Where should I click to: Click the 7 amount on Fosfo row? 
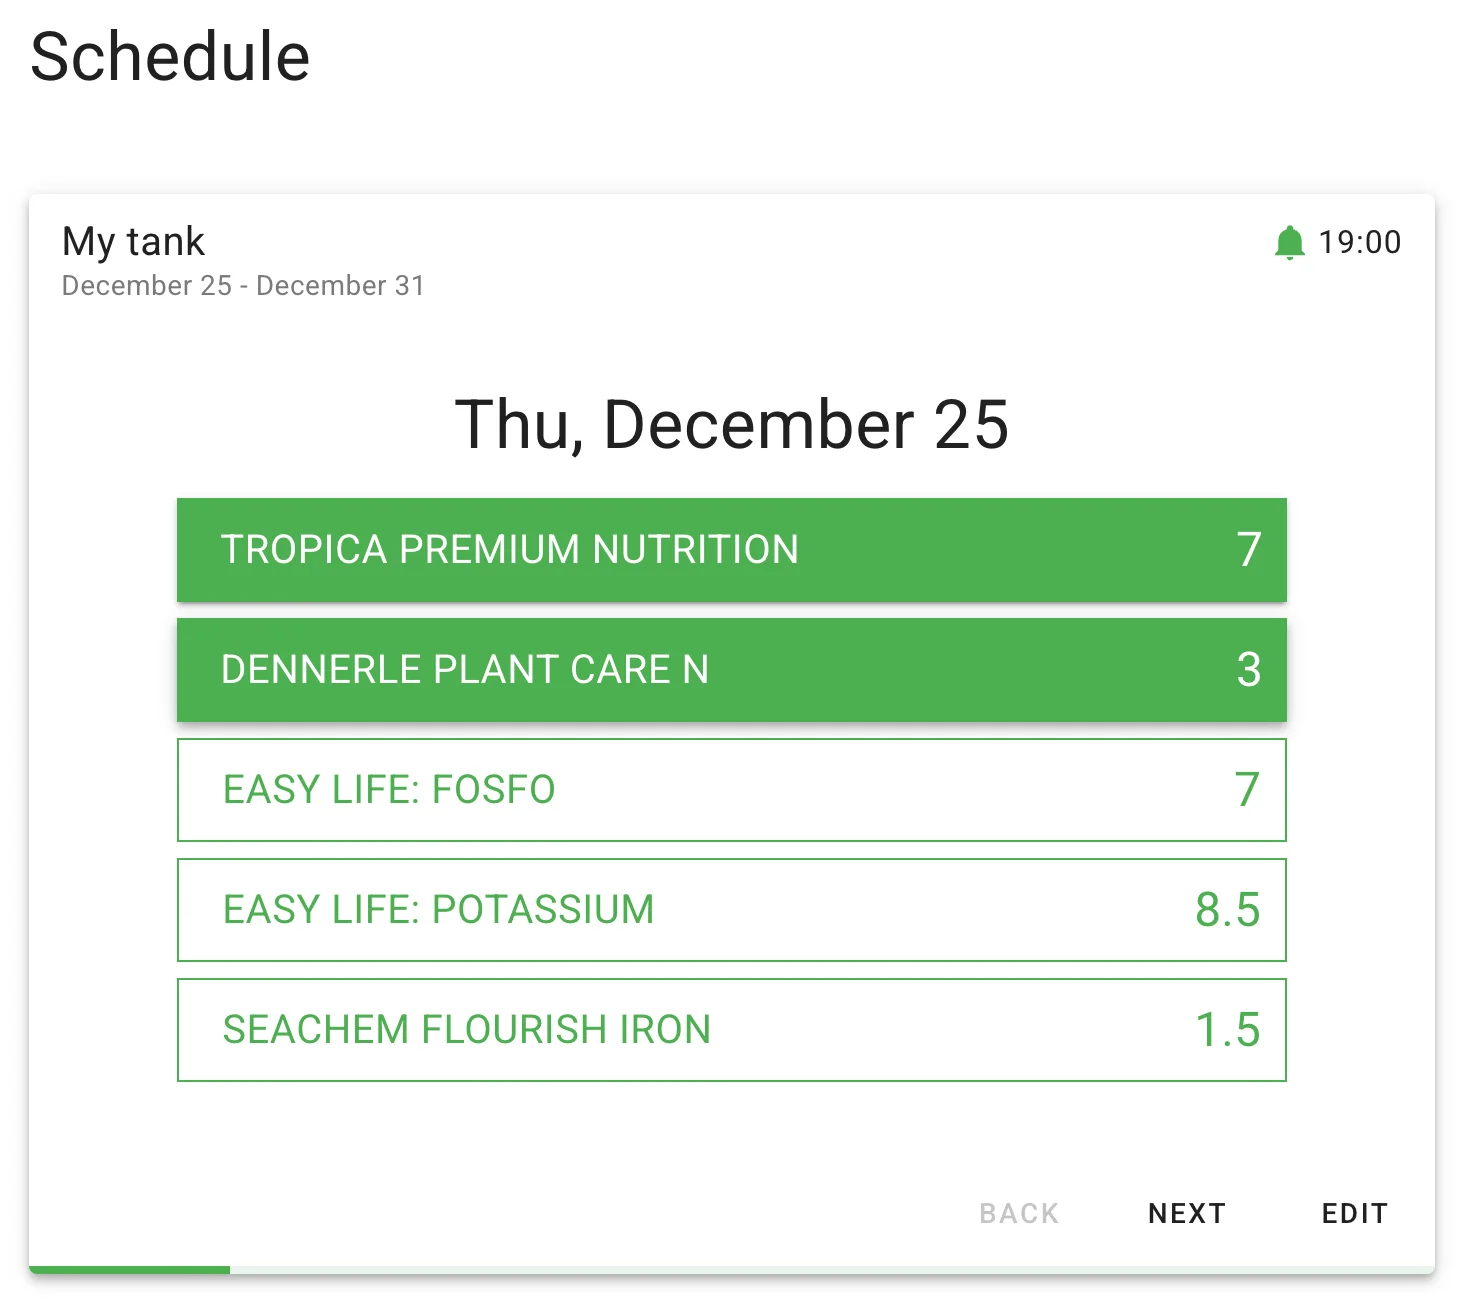pos(1246,790)
